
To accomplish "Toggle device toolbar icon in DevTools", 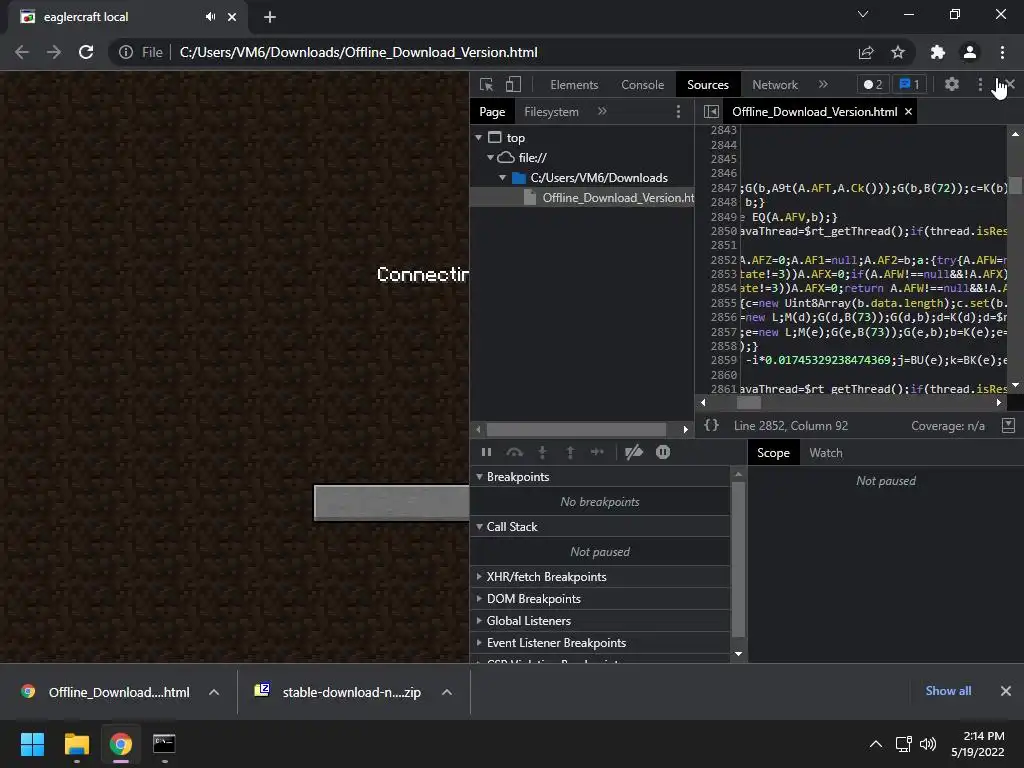I will pyautogui.click(x=513, y=84).
